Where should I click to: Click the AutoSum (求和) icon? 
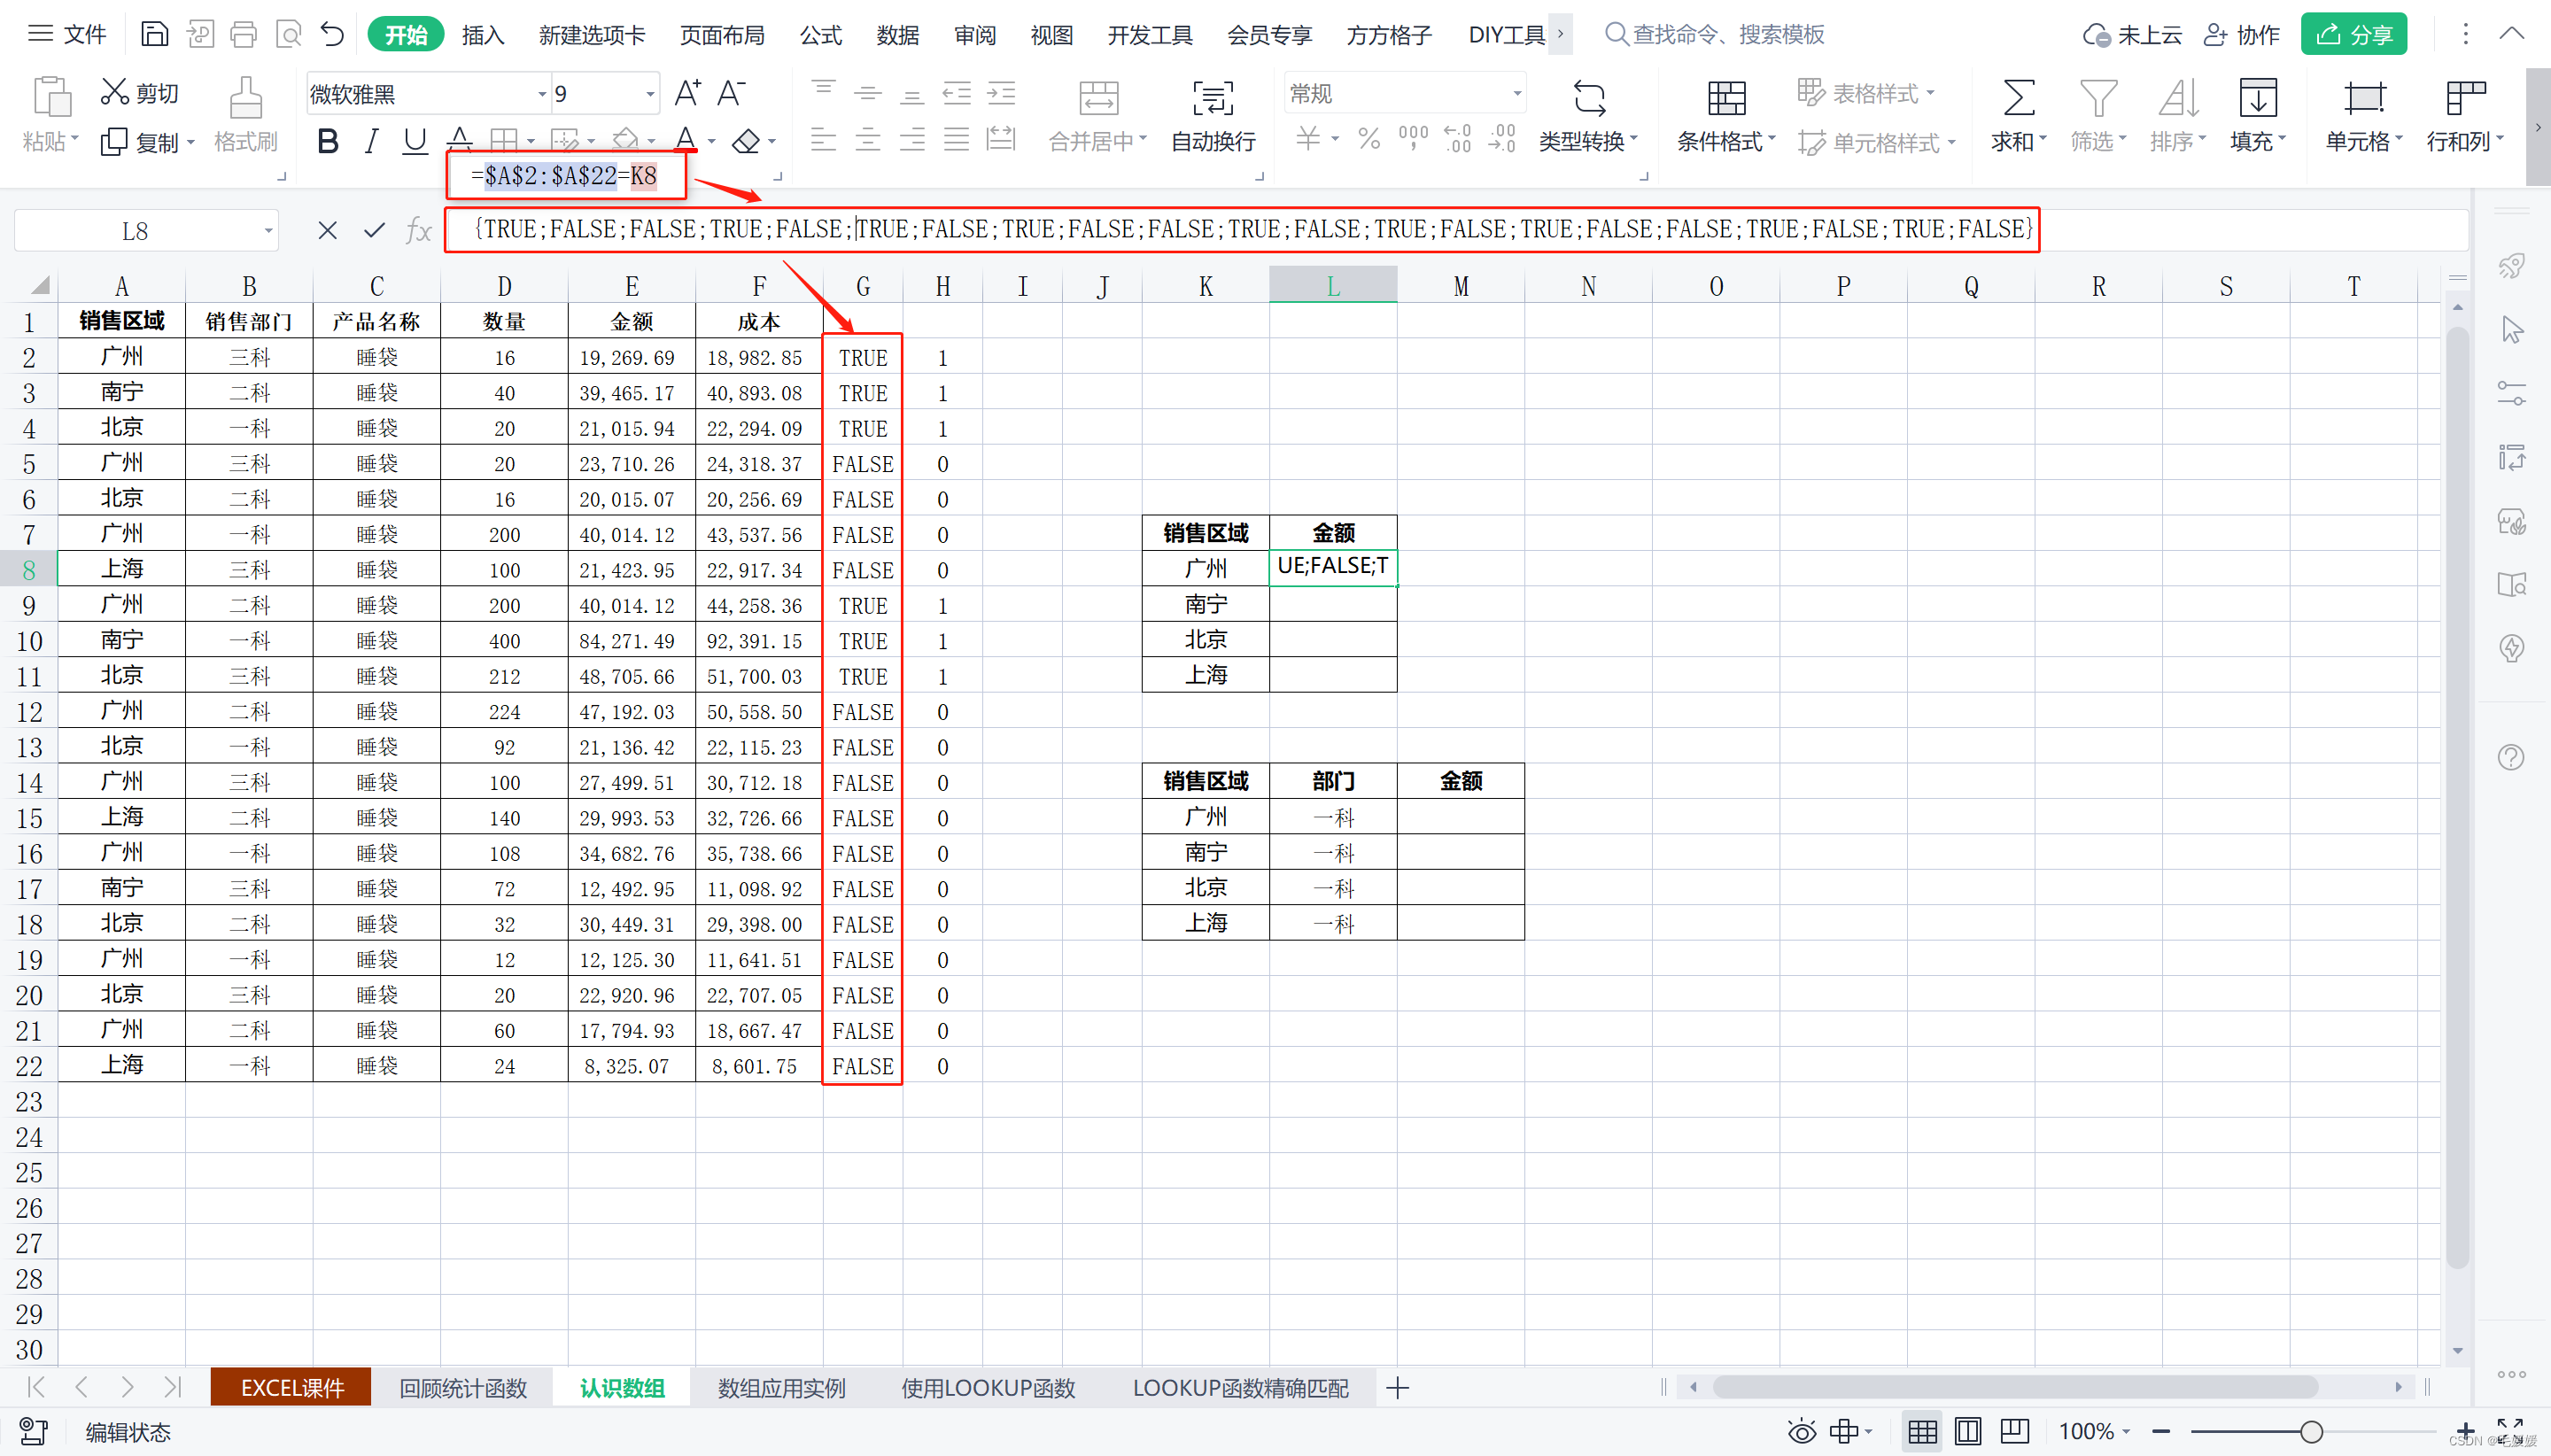2017,98
